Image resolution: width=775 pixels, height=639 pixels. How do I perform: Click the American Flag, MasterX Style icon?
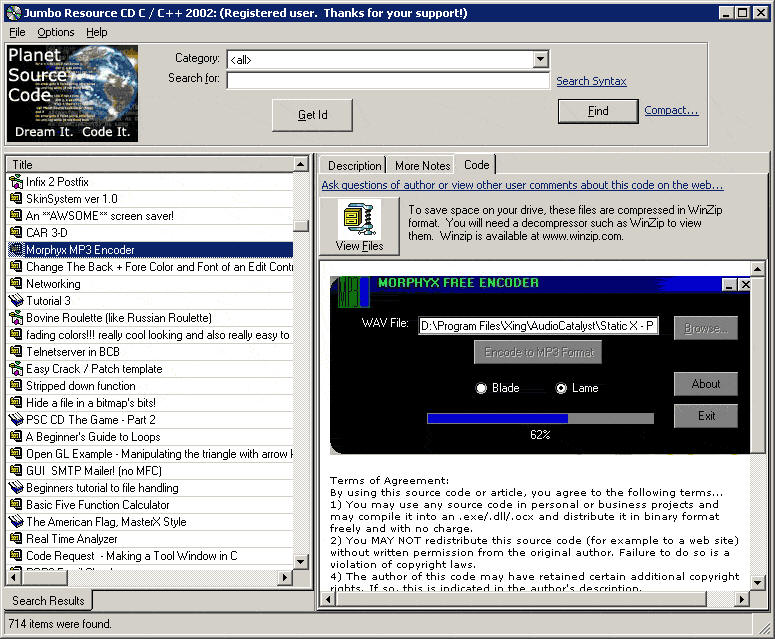pyautogui.click(x=16, y=521)
